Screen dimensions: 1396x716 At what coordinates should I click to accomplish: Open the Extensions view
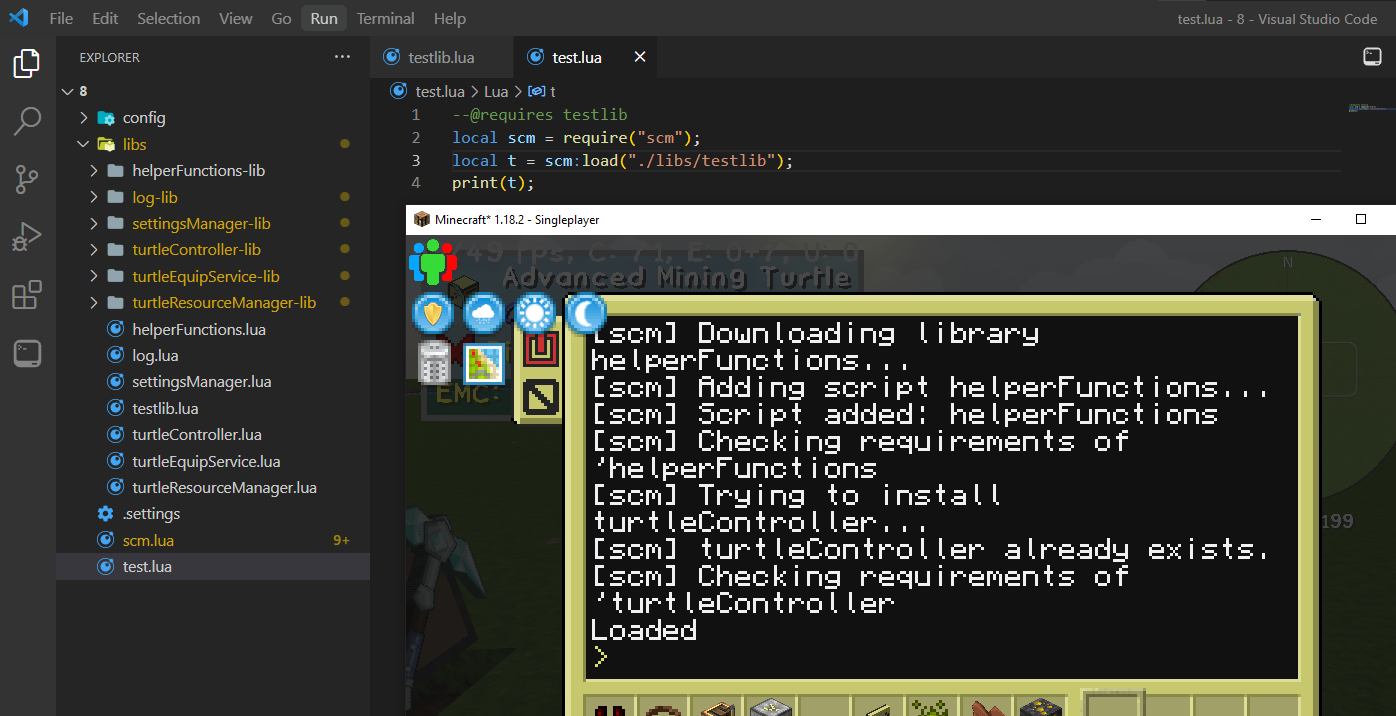(x=27, y=295)
